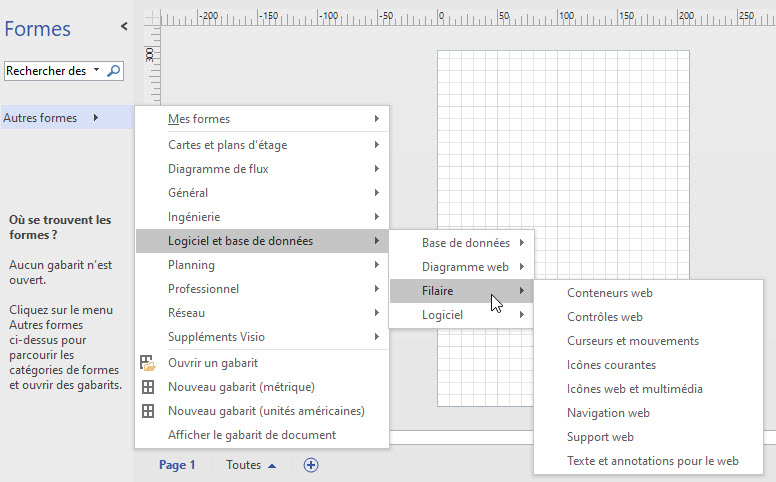This screenshot has height=482, width=776.
Task: Open Suppléments Visio submenu
Action: [262, 337]
